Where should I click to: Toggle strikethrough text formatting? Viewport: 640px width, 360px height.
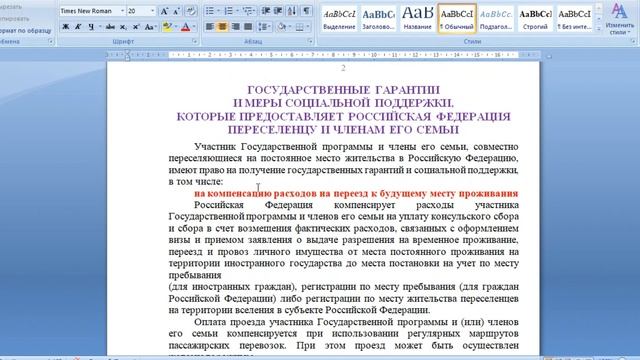pyautogui.click(x=110, y=27)
